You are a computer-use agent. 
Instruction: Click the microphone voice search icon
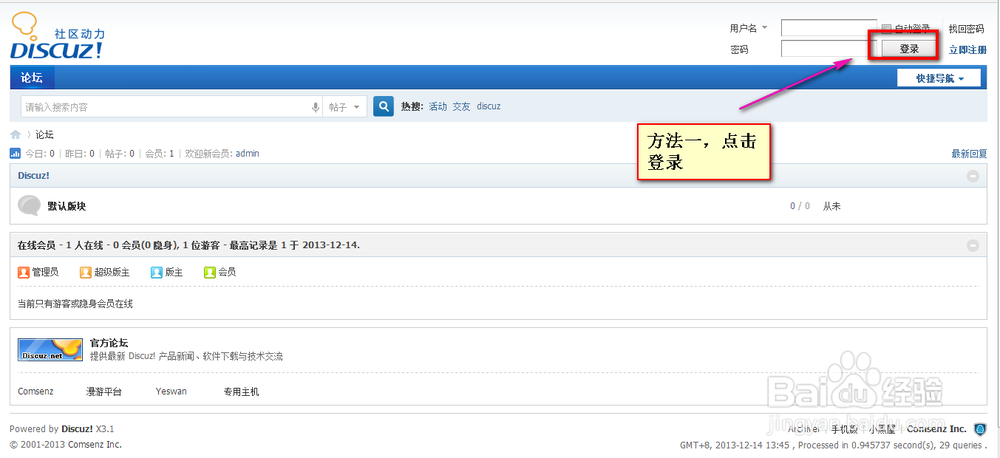tap(315, 107)
